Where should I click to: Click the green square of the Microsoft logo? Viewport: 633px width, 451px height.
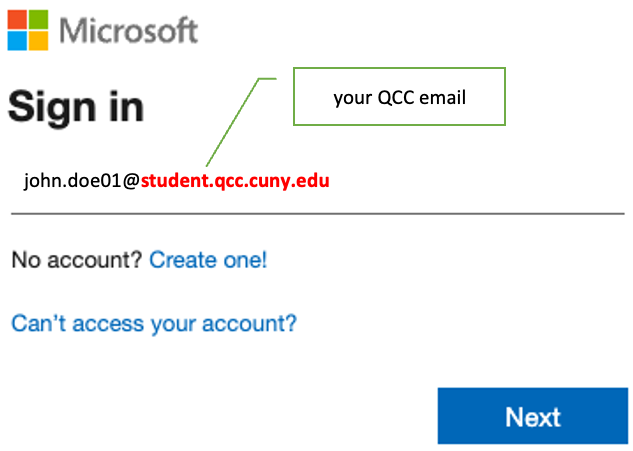pos(38,20)
